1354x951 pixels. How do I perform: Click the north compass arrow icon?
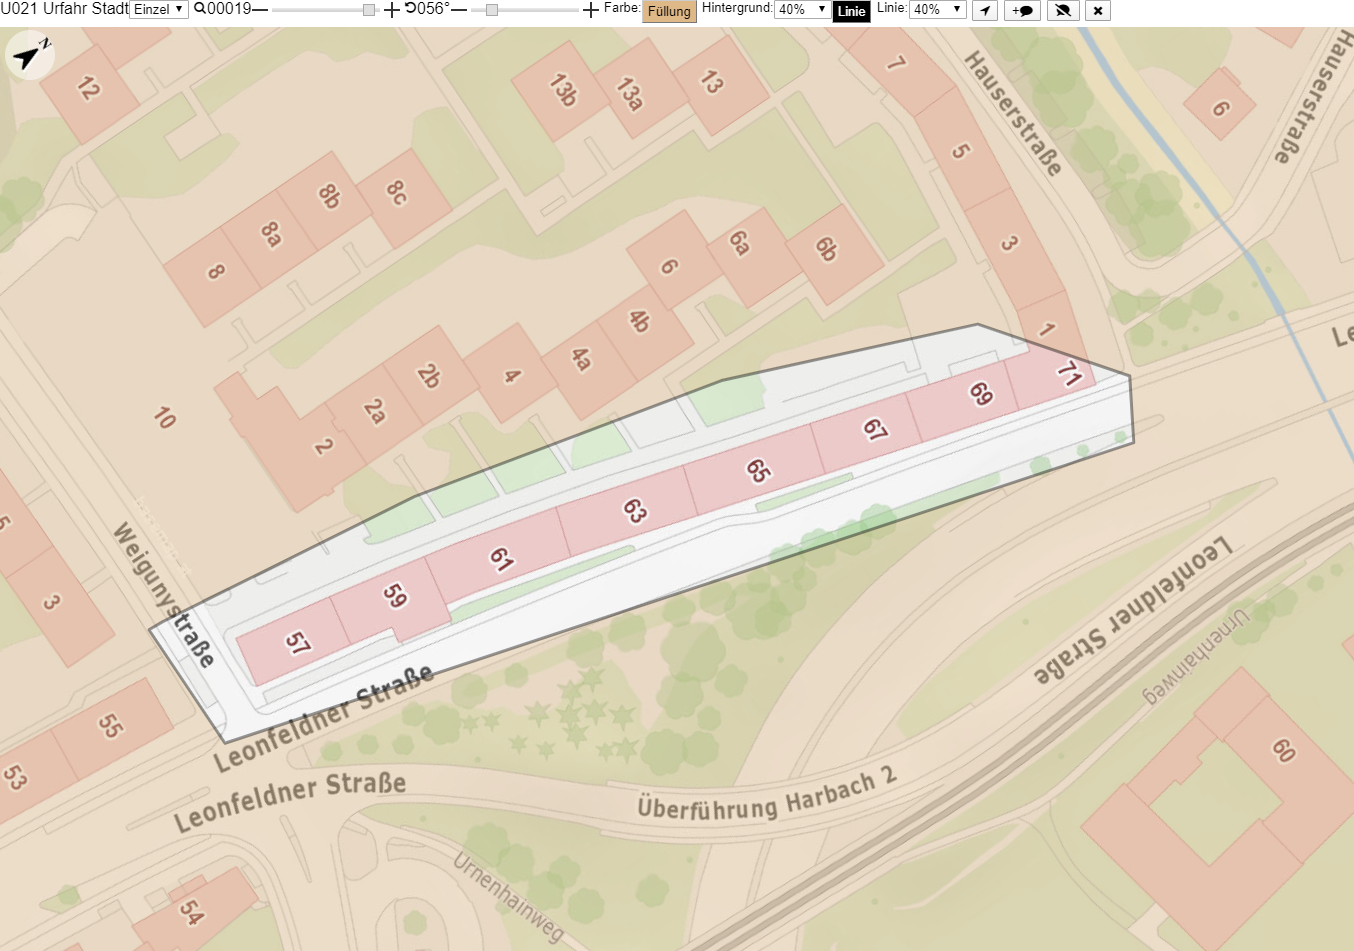28,56
